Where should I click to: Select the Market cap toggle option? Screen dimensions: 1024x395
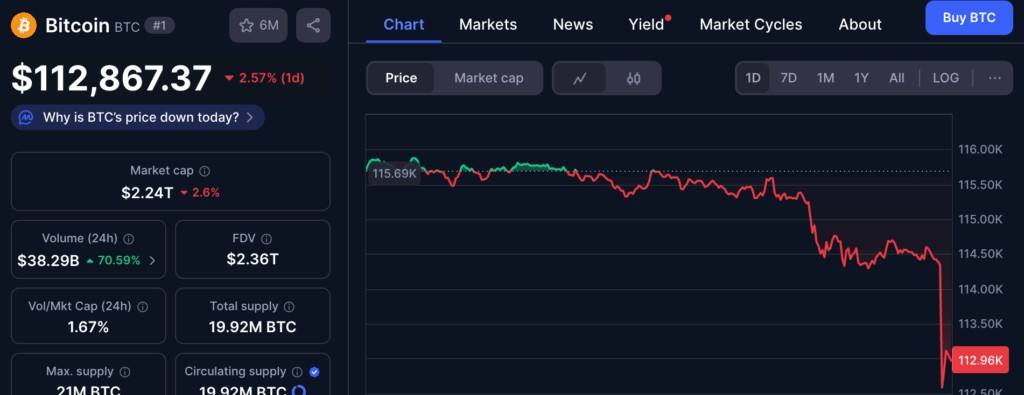pyautogui.click(x=488, y=78)
